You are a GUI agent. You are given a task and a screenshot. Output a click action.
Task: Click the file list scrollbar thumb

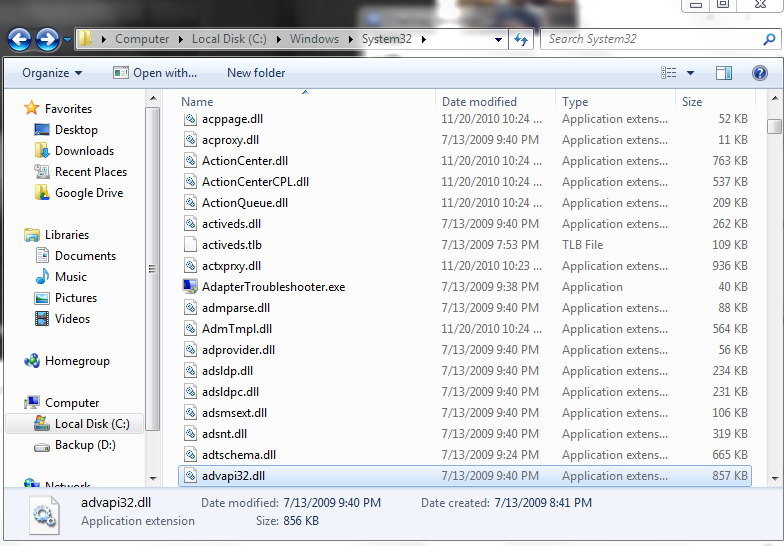(774, 126)
